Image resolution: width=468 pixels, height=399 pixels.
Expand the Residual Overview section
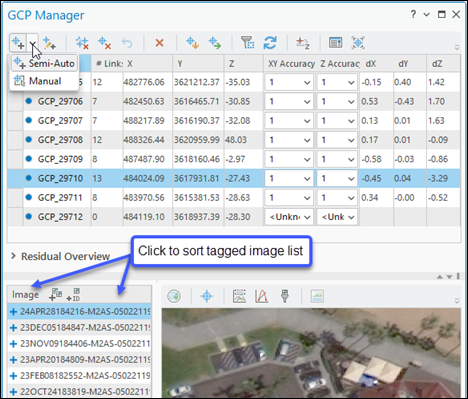13,256
